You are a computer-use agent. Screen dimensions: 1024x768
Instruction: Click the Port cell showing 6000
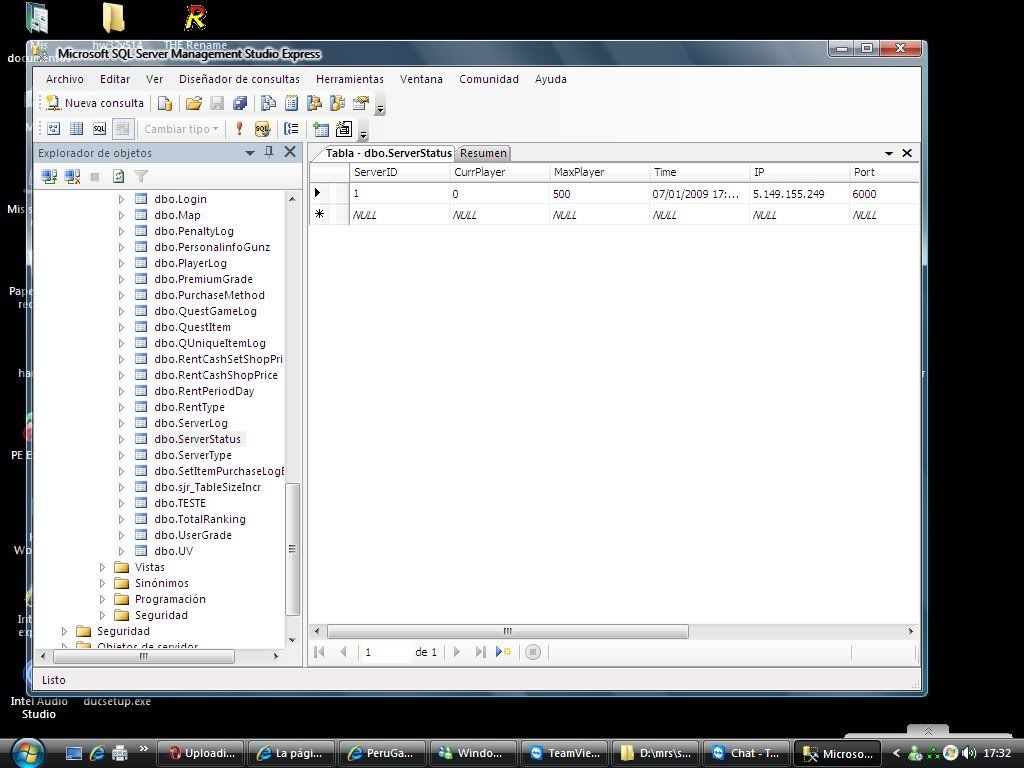pos(884,194)
